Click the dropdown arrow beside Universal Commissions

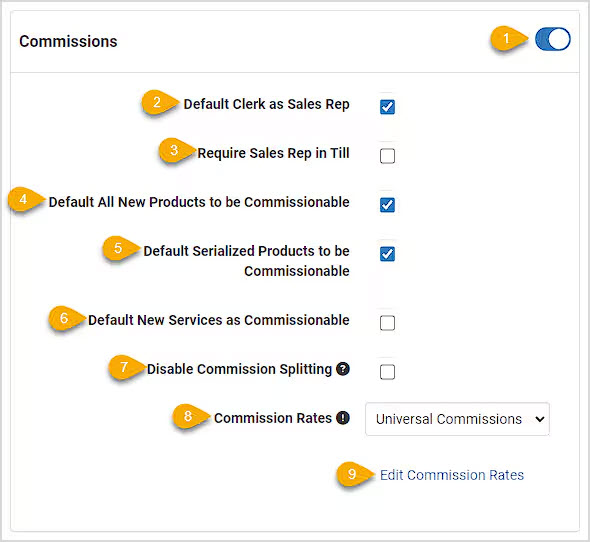540,419
